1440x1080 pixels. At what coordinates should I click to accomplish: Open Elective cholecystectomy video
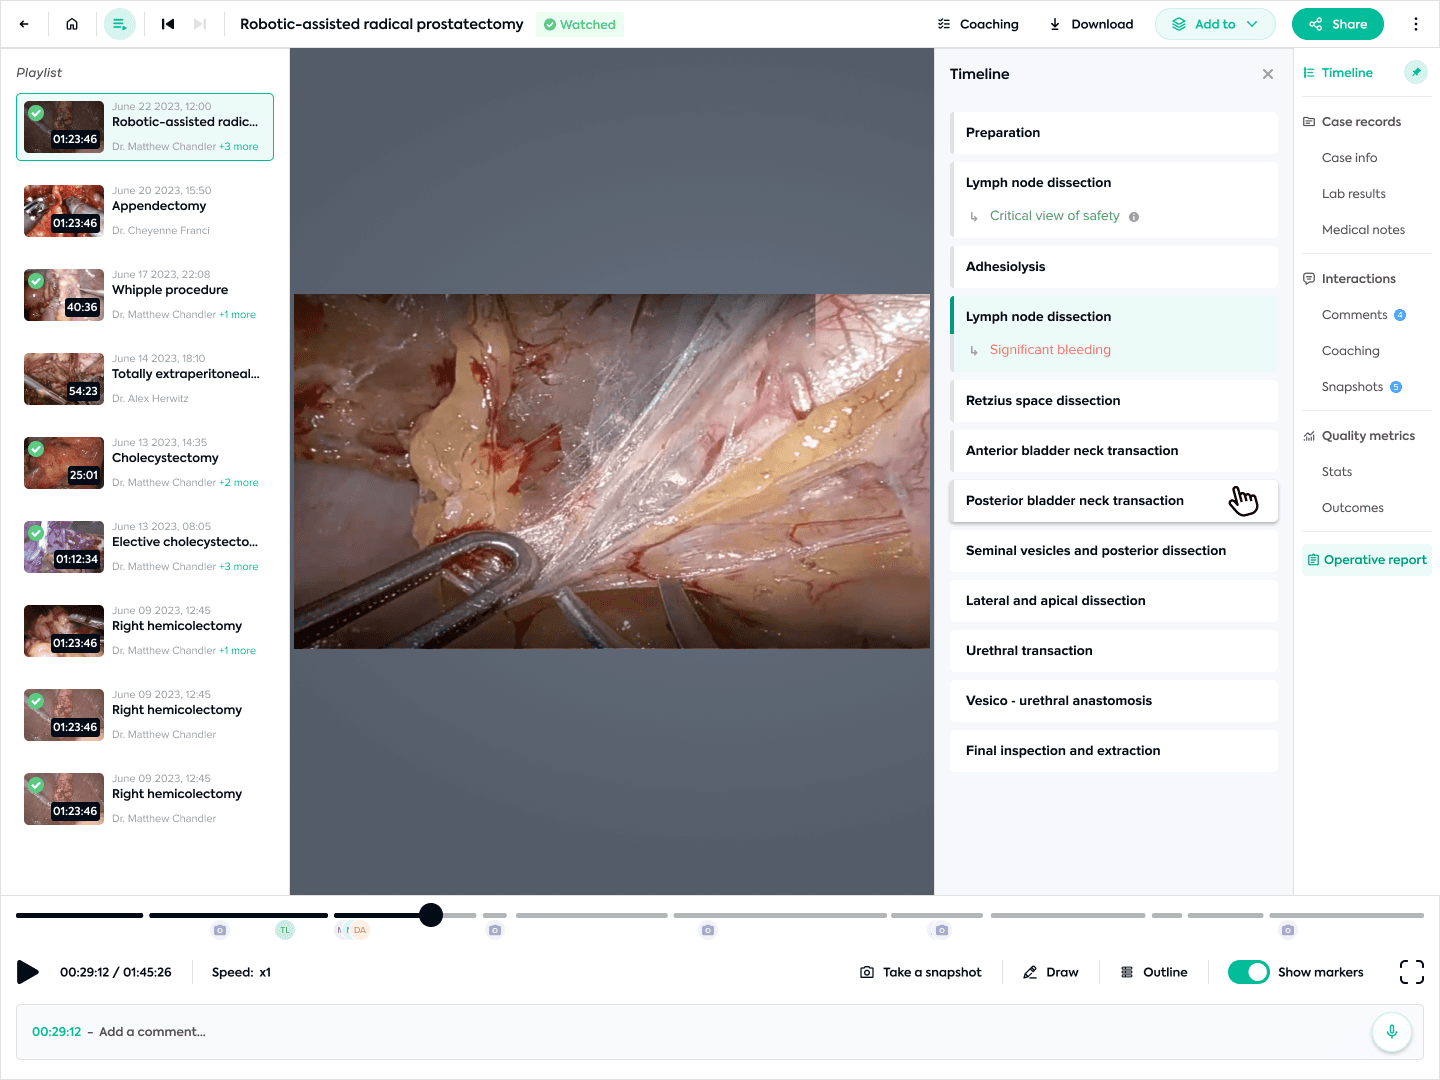coord(145,547)
